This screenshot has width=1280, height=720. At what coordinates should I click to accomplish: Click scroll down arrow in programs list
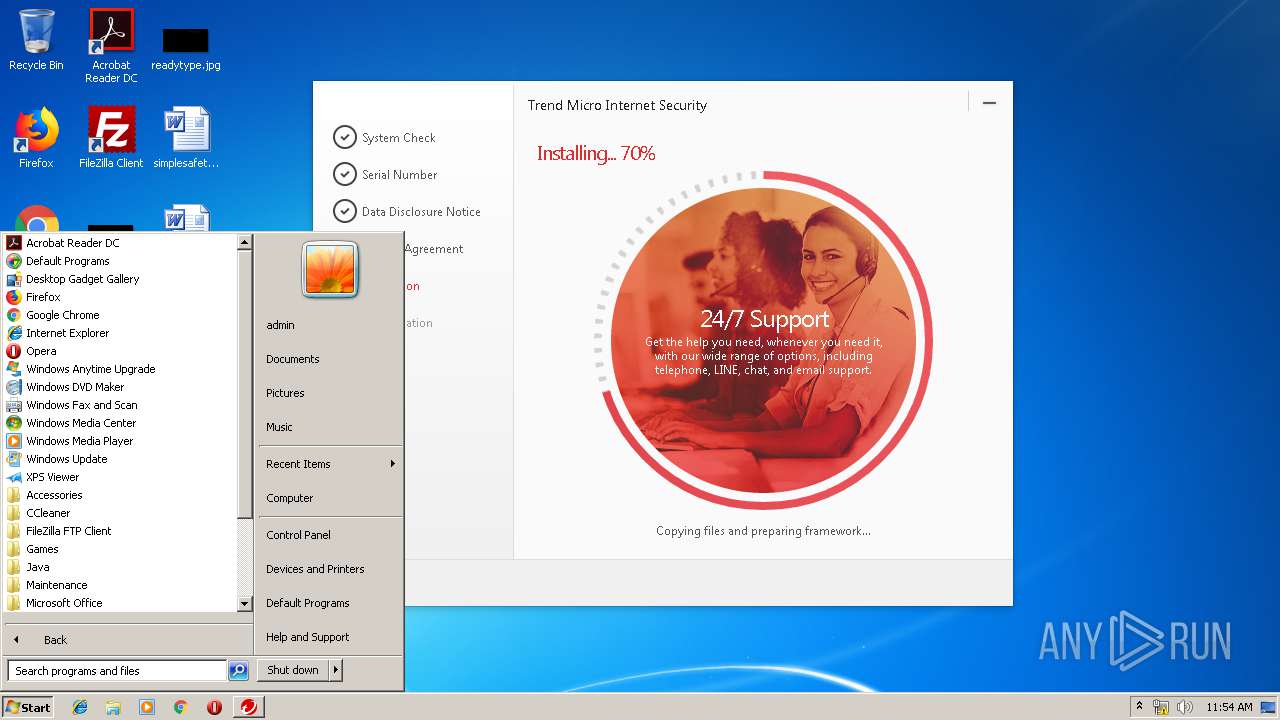[x=244, y=604]
